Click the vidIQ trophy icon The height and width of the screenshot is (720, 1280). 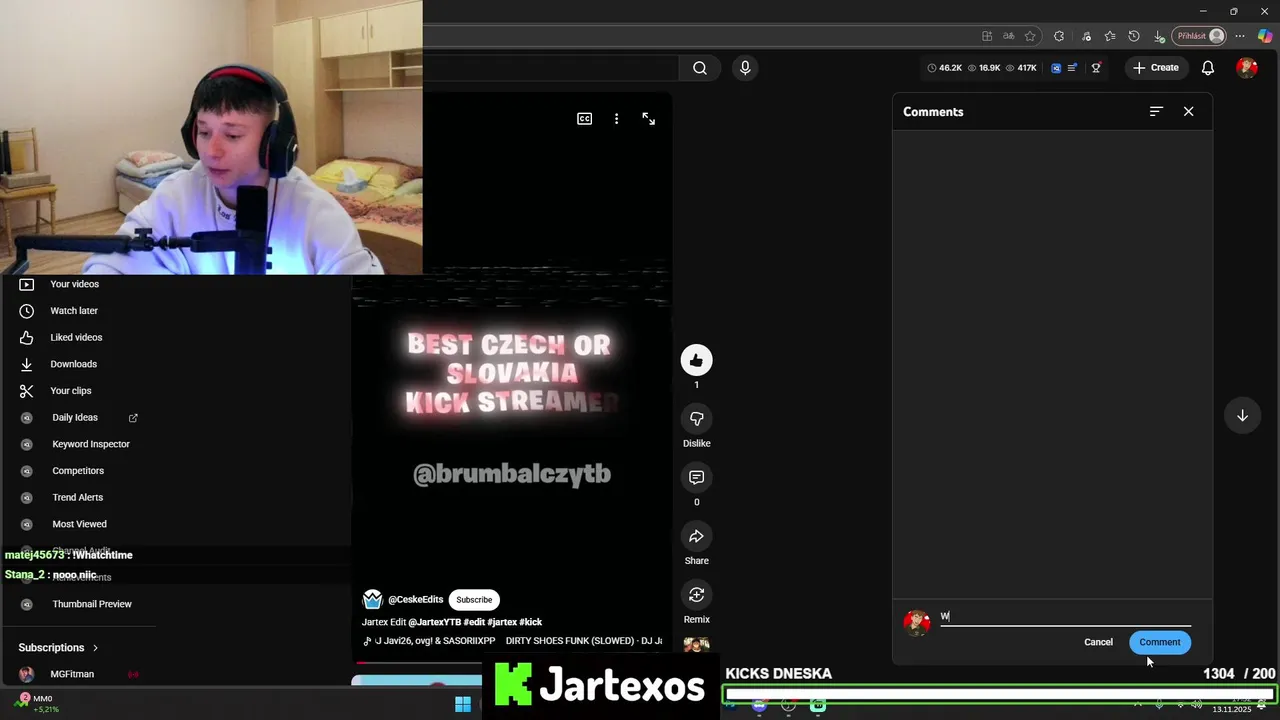[x=1096, y=68]
